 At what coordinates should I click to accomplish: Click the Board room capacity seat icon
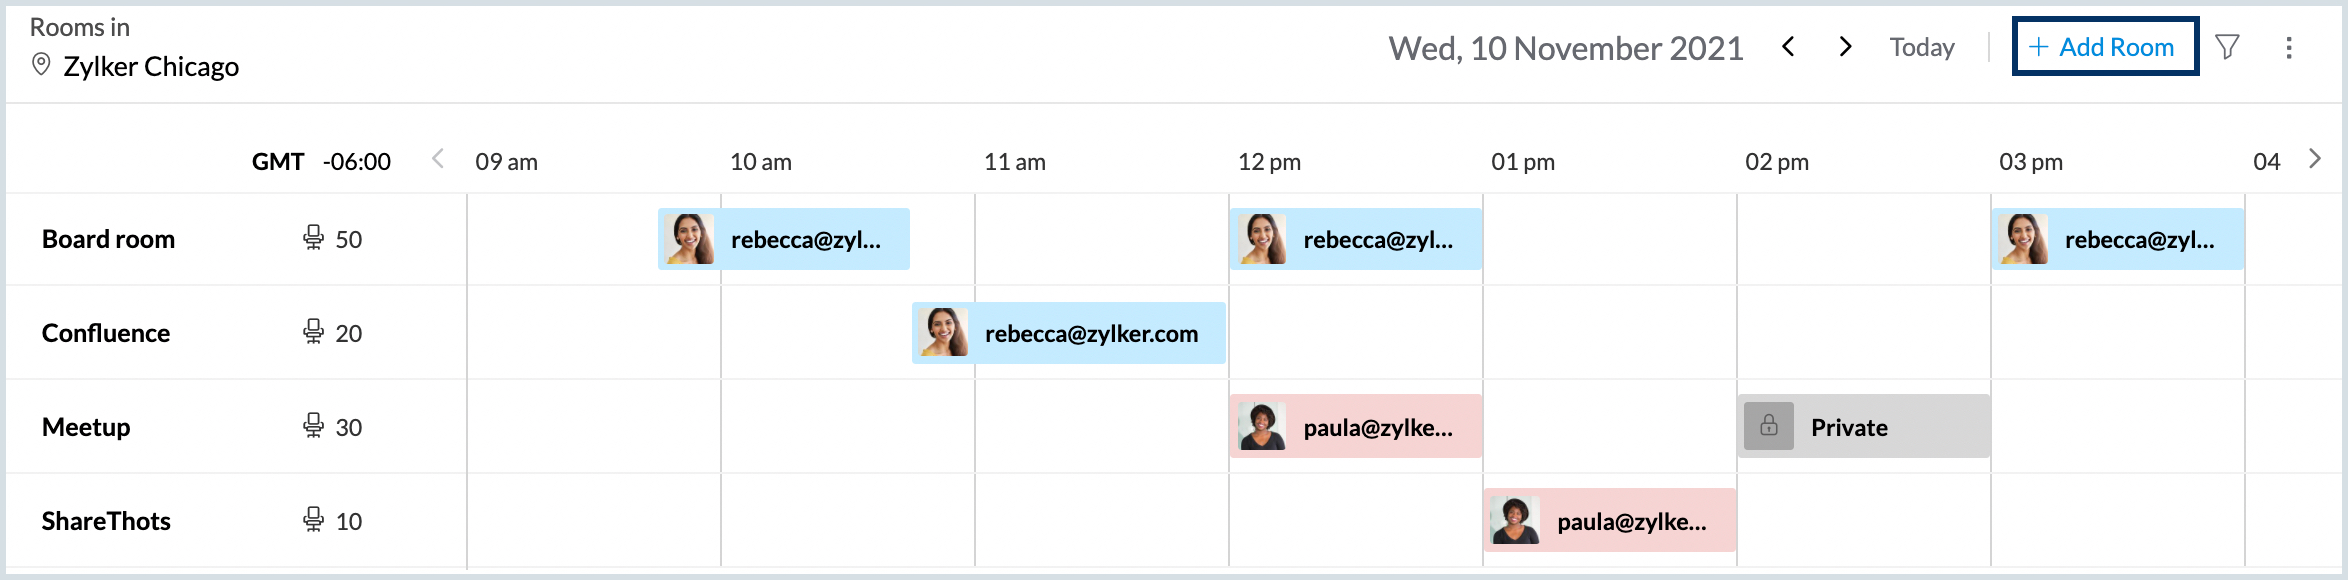pyautogui.click(x=313, y=238)
